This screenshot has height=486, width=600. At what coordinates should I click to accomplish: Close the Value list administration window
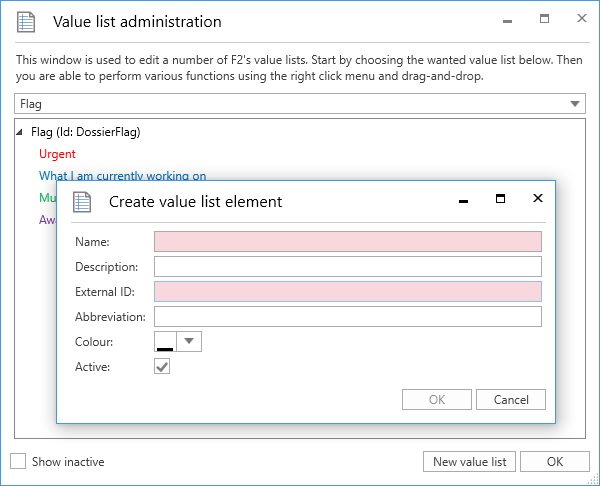581,19
